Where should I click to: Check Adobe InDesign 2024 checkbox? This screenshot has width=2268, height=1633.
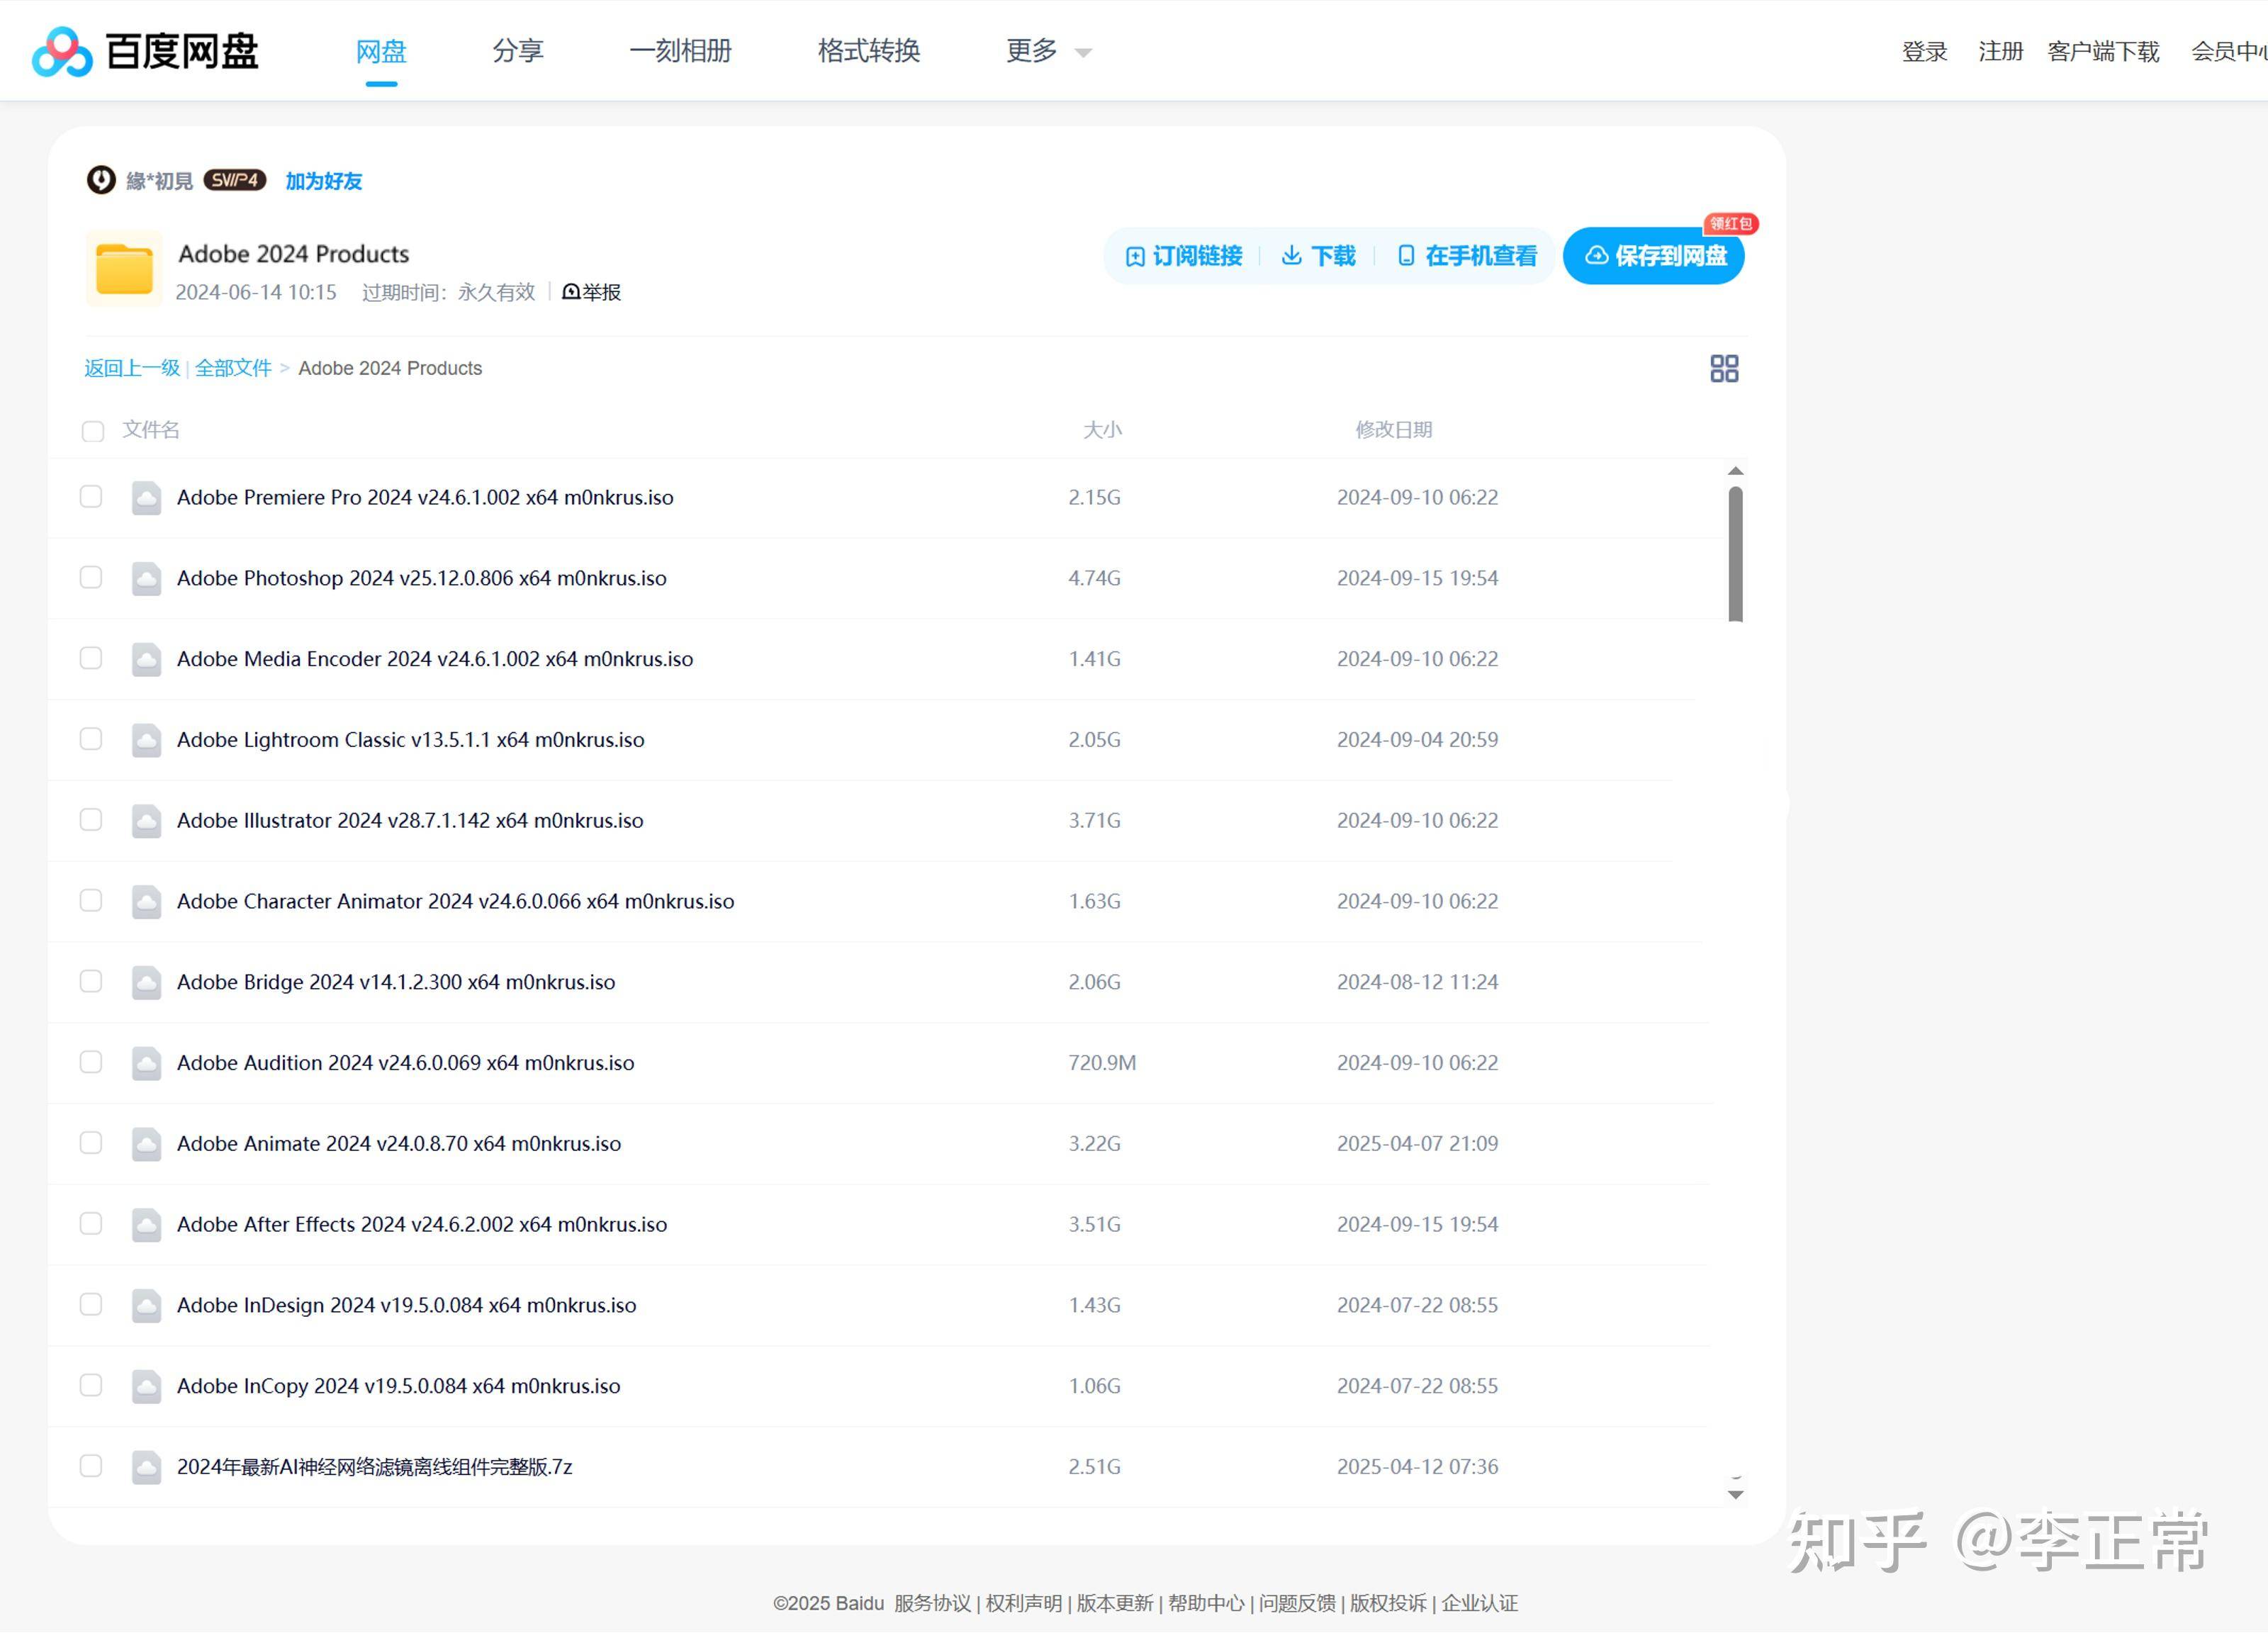tap(91, 1305)
